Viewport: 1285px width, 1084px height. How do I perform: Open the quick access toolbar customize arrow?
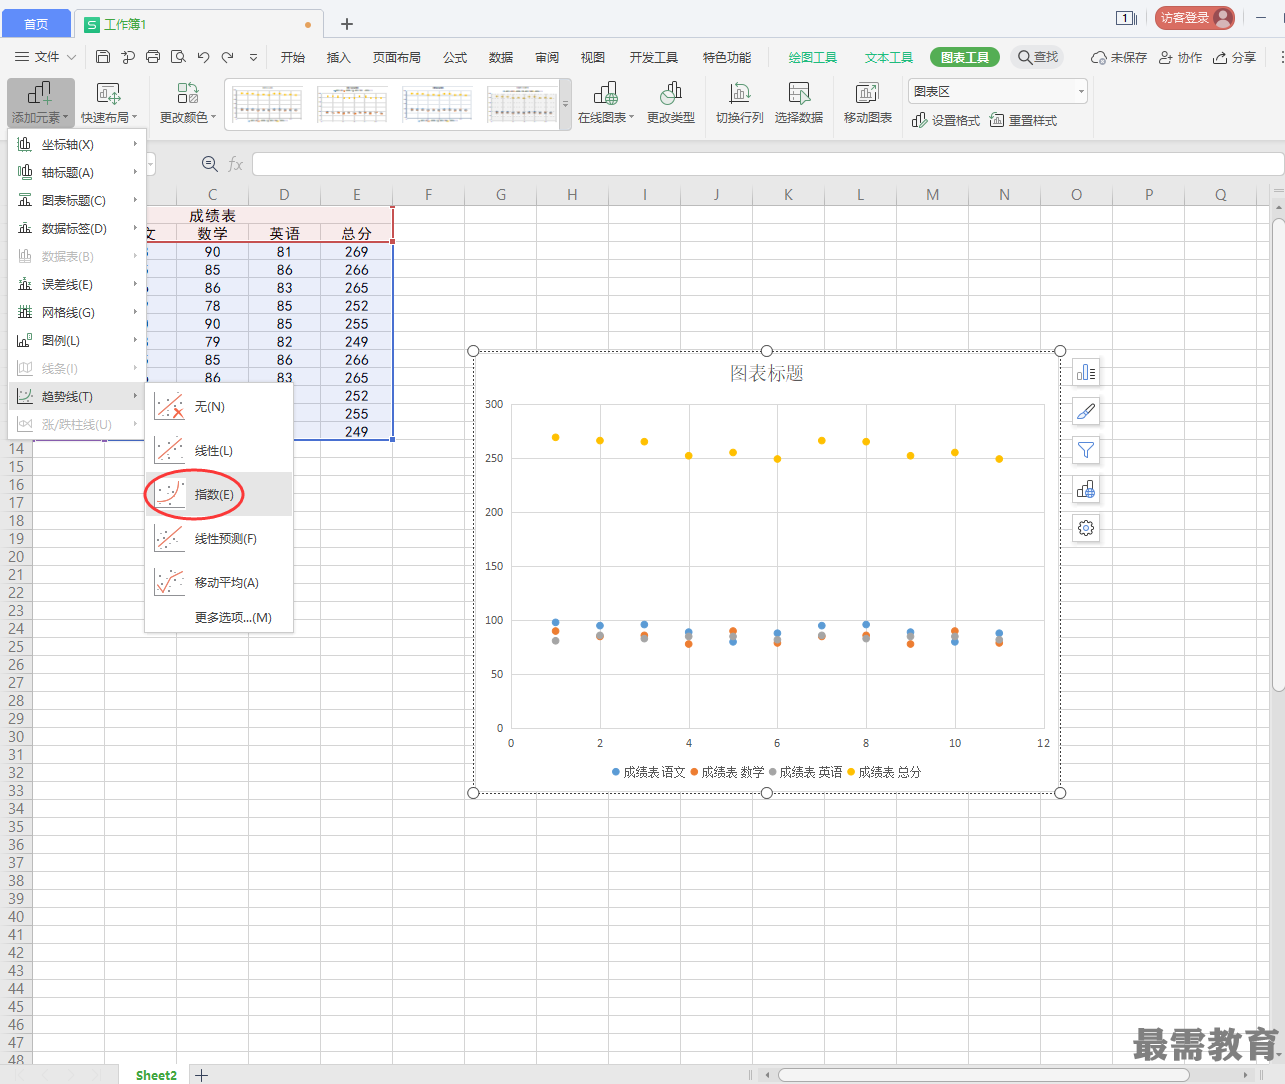253,57
